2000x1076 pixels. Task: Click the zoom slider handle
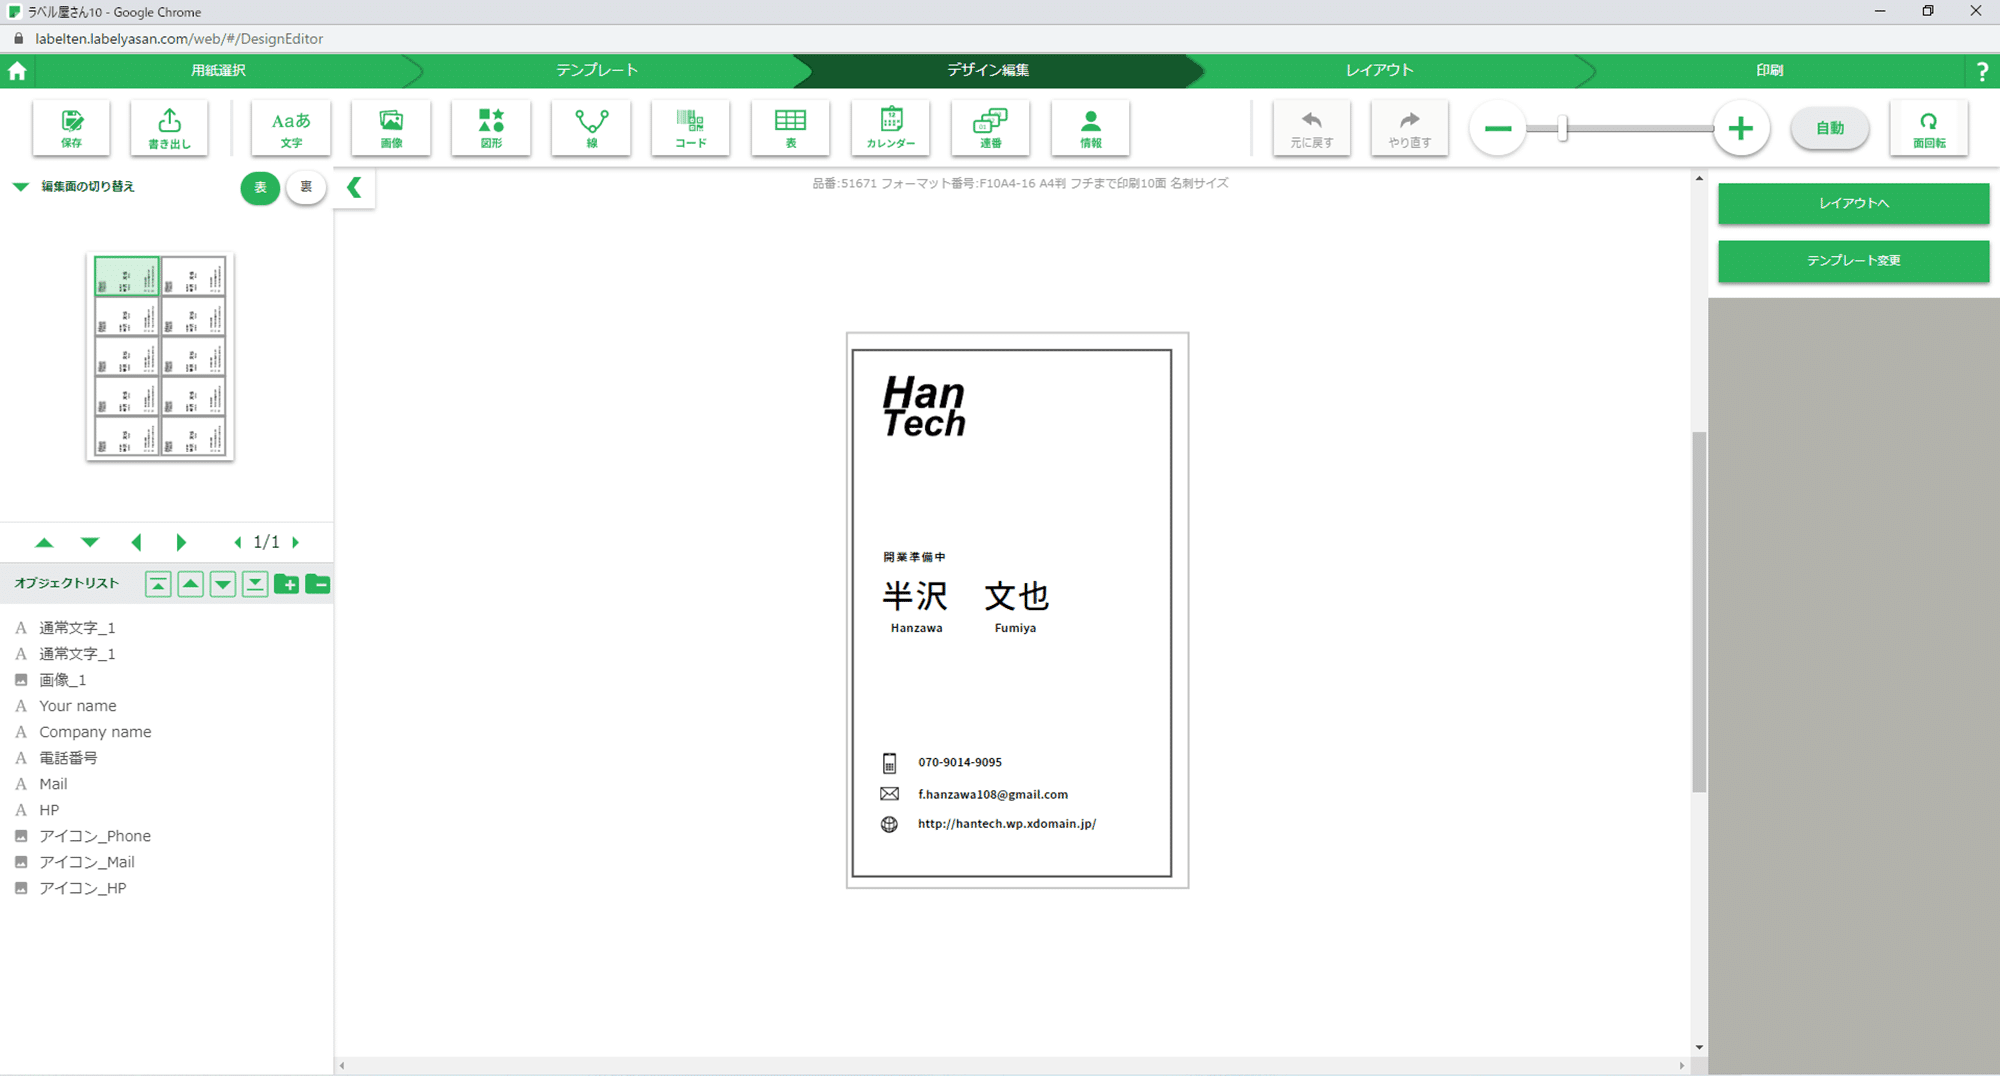pyautogui.click(x=1562, y=128)
